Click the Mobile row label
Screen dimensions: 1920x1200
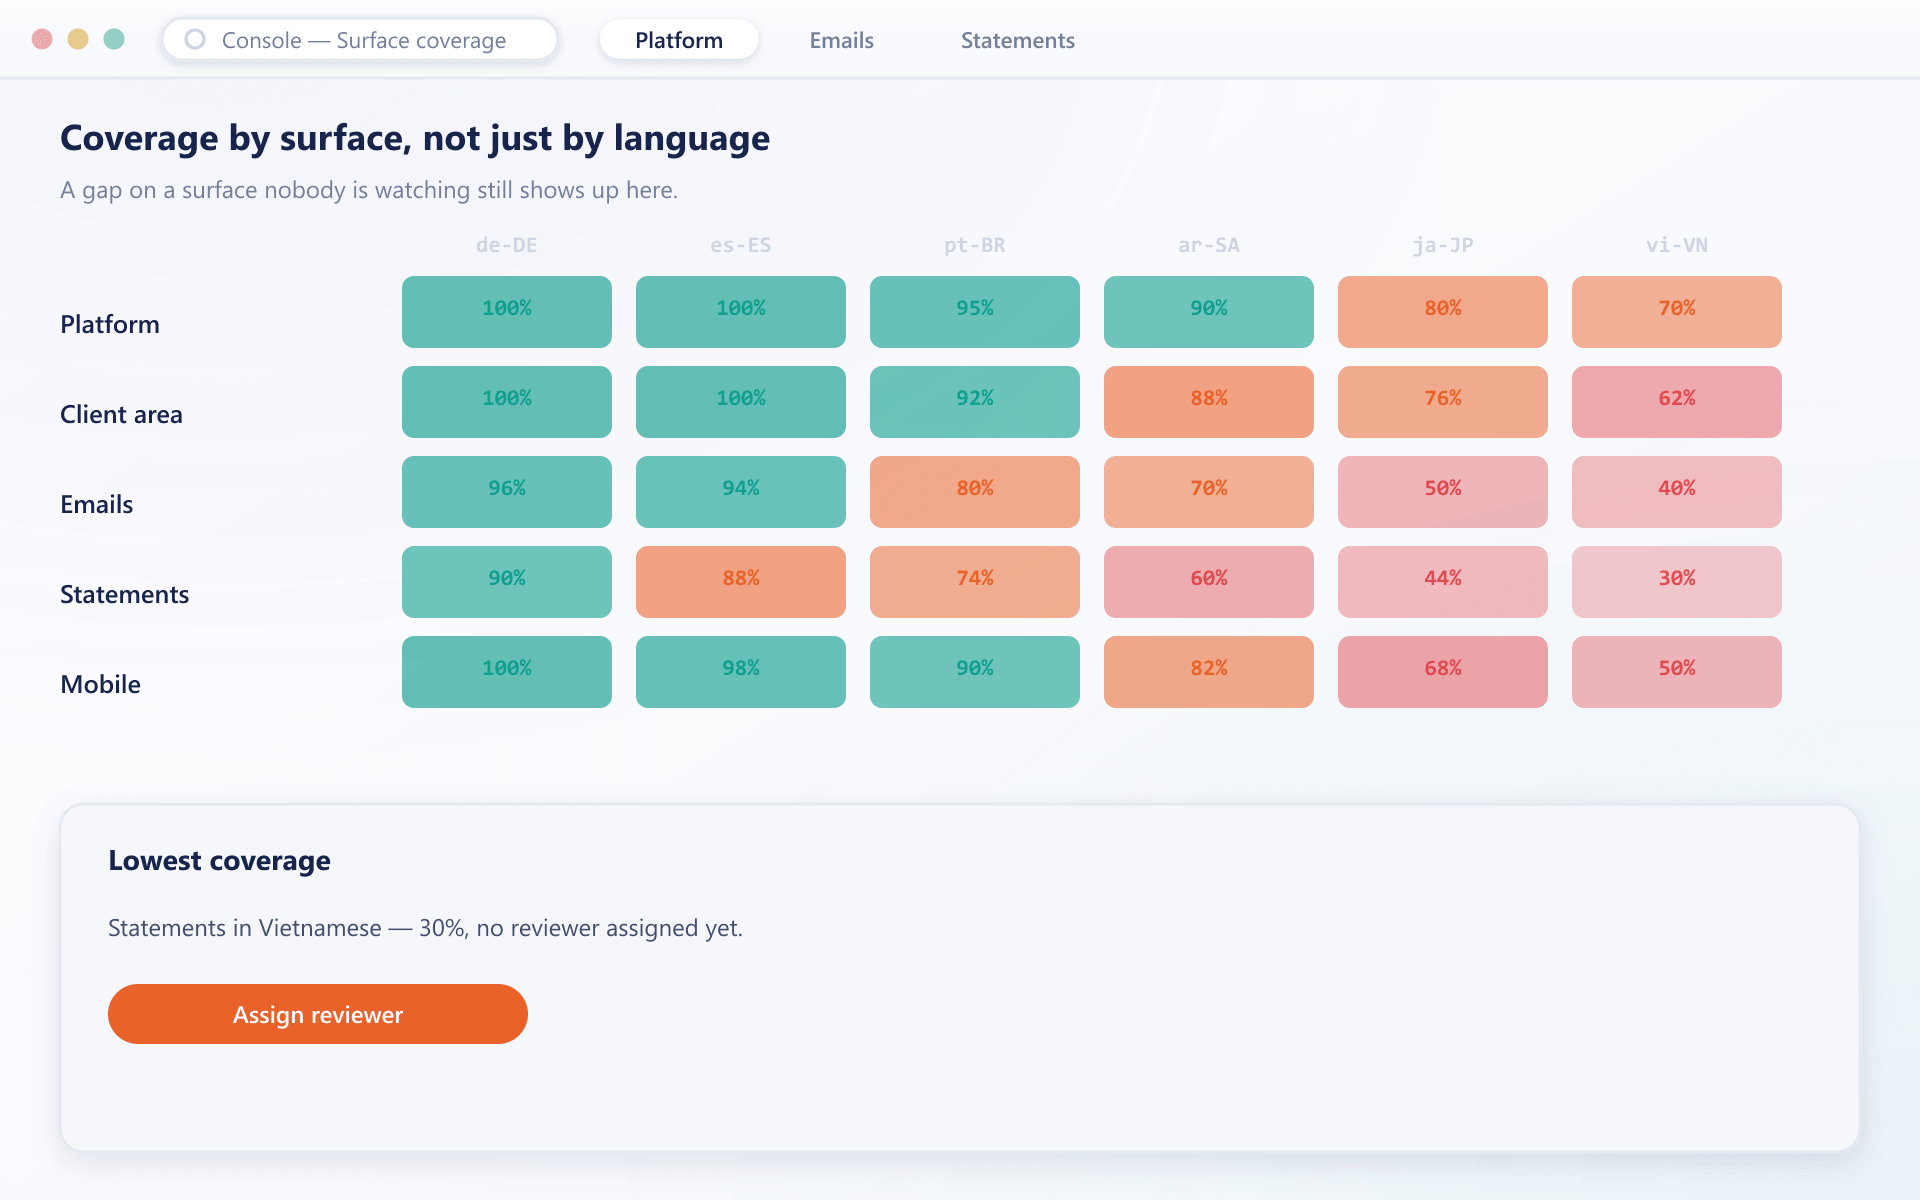click(x=100, y=684)
